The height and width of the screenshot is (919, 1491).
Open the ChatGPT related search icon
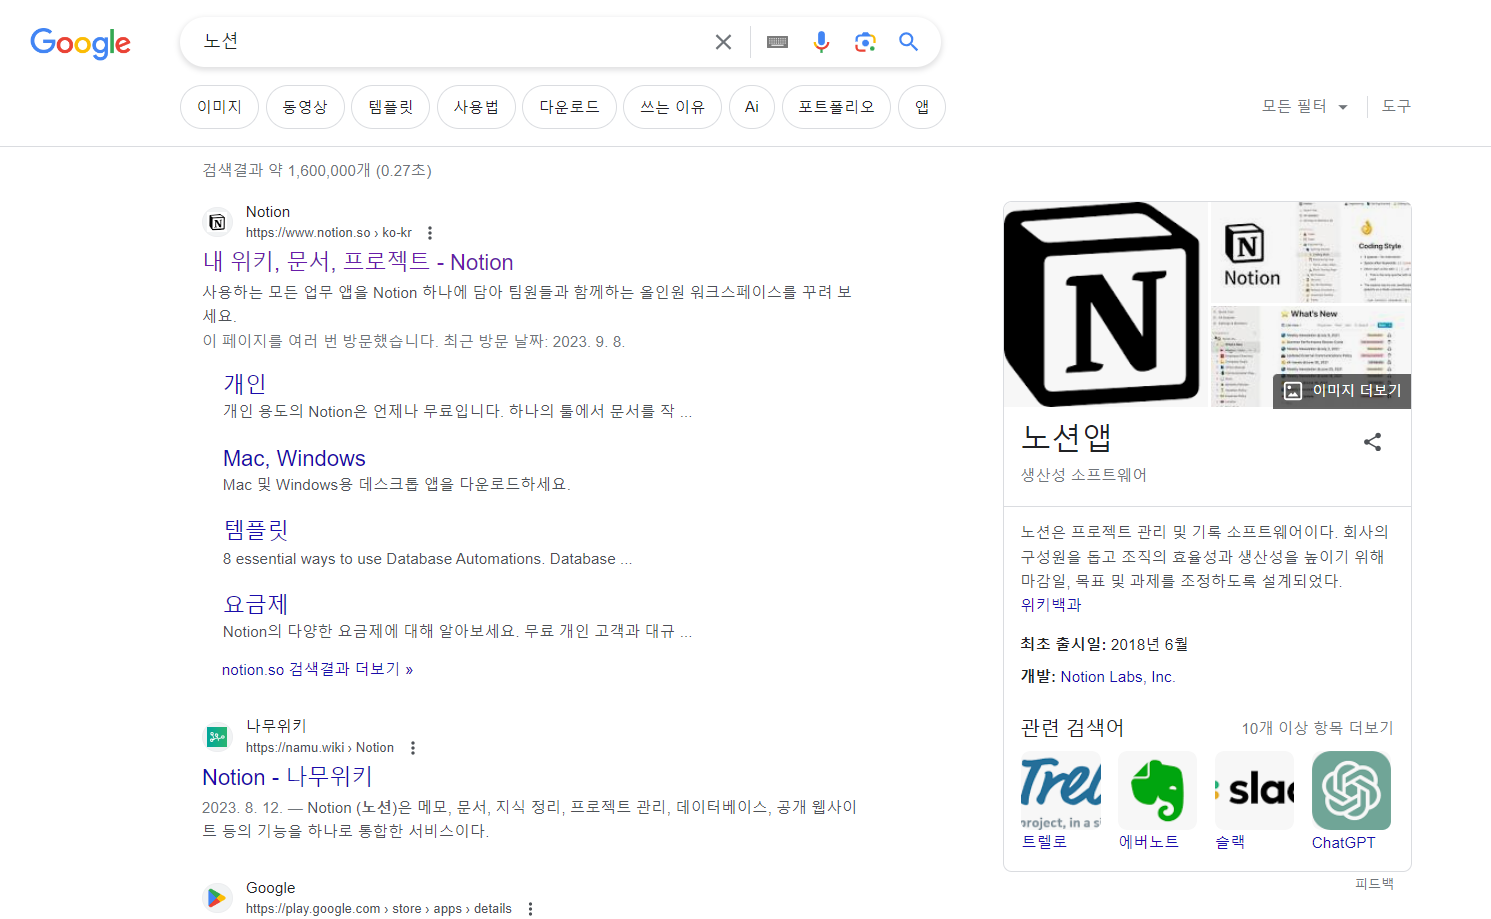coord(1351,790)
